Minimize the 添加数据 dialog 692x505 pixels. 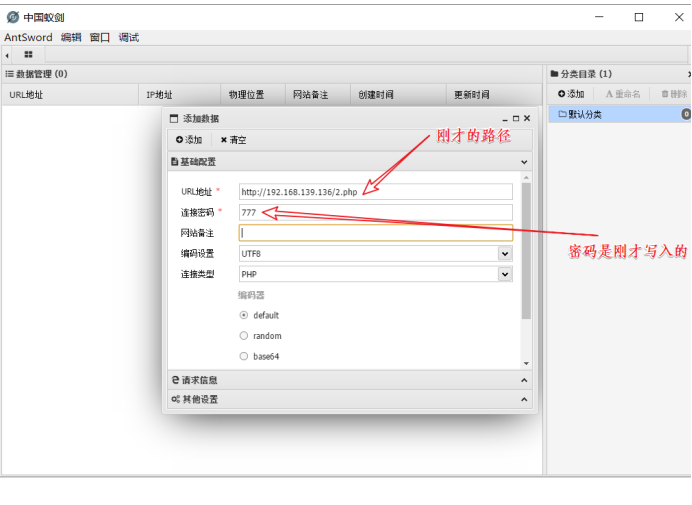[x=505, y=119]
